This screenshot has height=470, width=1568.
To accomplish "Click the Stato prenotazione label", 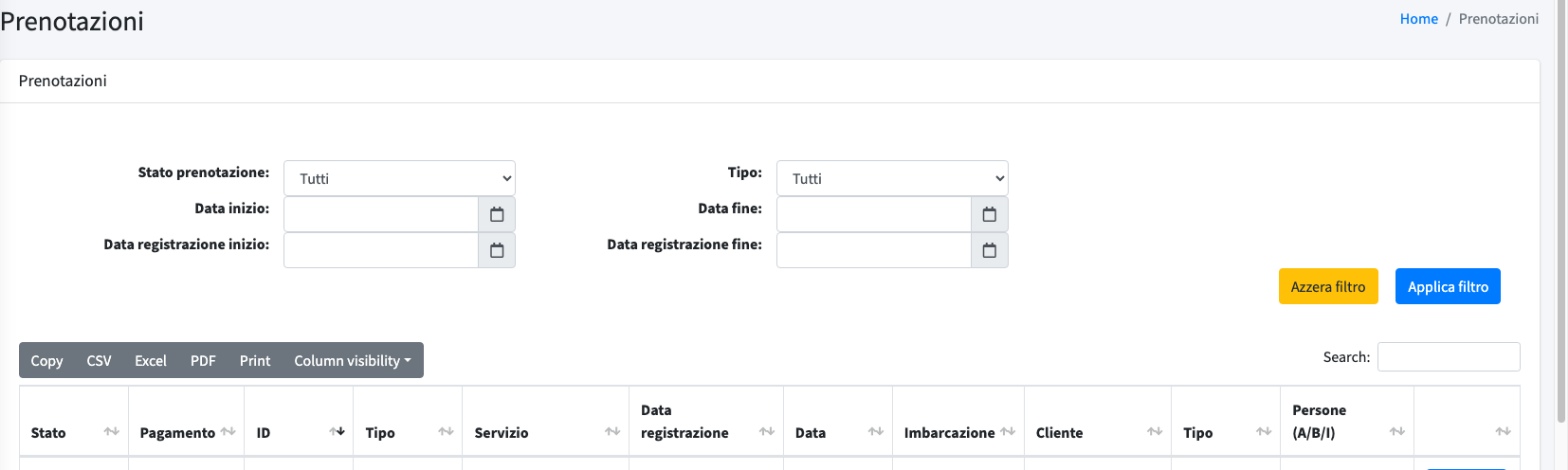I will point(203,172).
